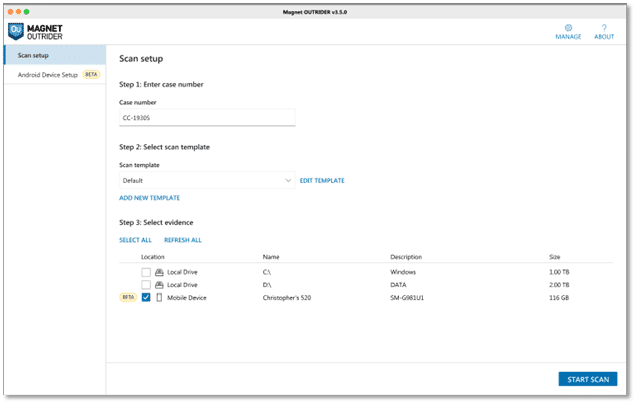The width and height of the screenshot is (636, 404).
Task: Enable the C:\ Local Drive checkbox
Action: (146, 272)
